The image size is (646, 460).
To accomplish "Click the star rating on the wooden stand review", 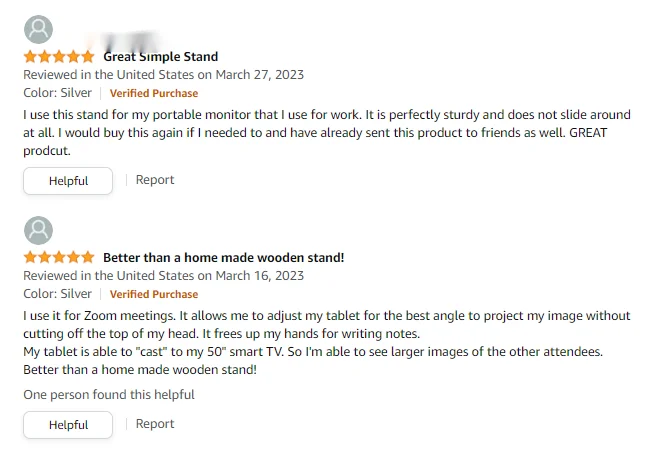I will 59,258.
